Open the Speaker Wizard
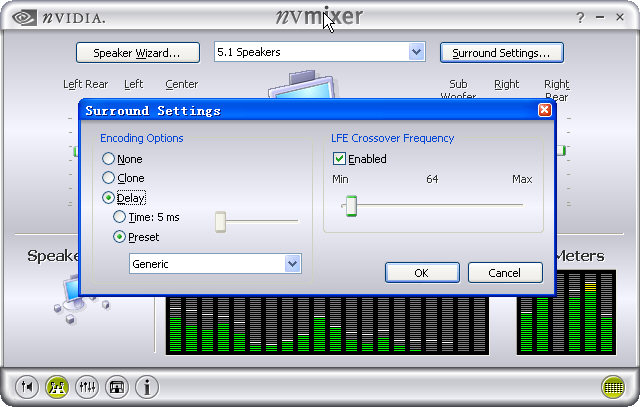The image size is (640, 407). pyautogui.click(x=138, y=53)
